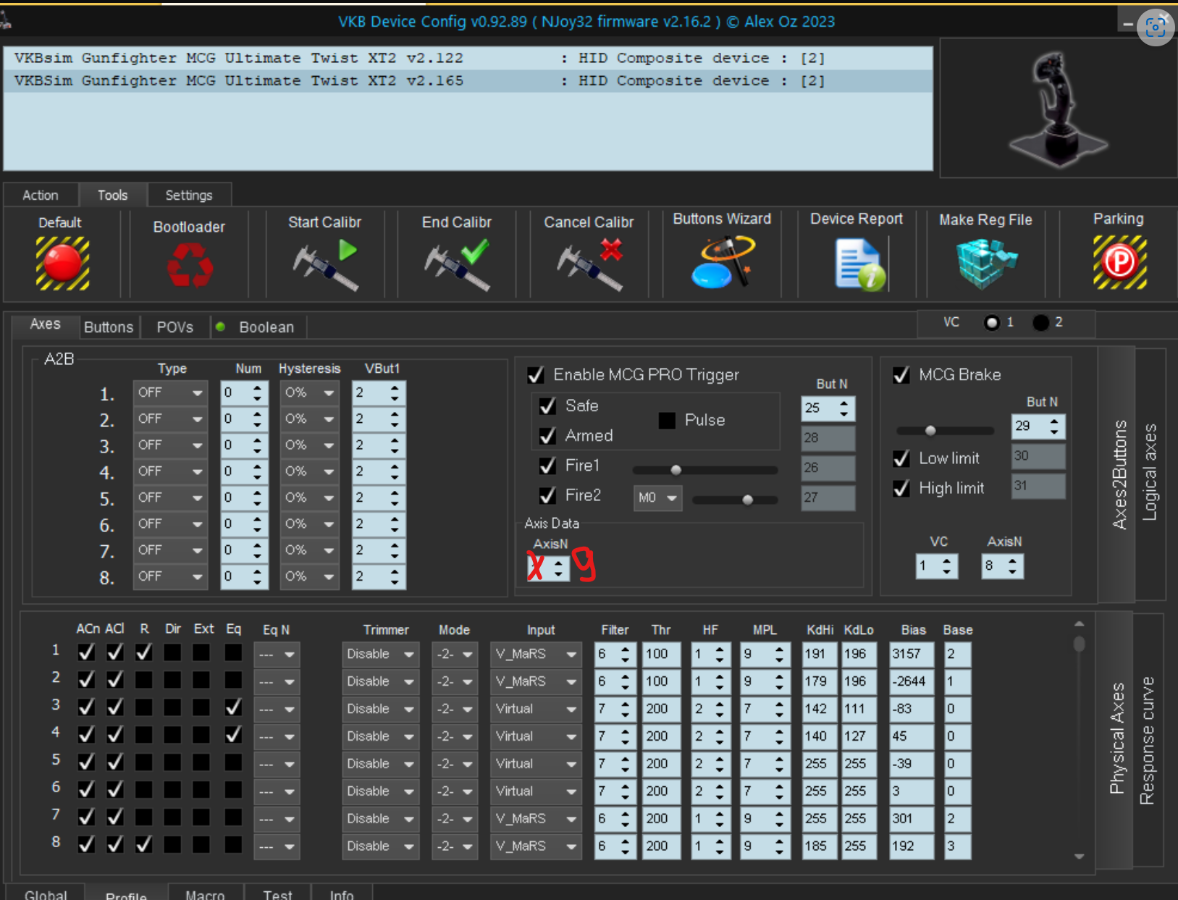The width and height of the screenshot is (1178, 900).
Task: Toggle the High limit checkbox
Action: pyautogui.click(x=902, y=488)
